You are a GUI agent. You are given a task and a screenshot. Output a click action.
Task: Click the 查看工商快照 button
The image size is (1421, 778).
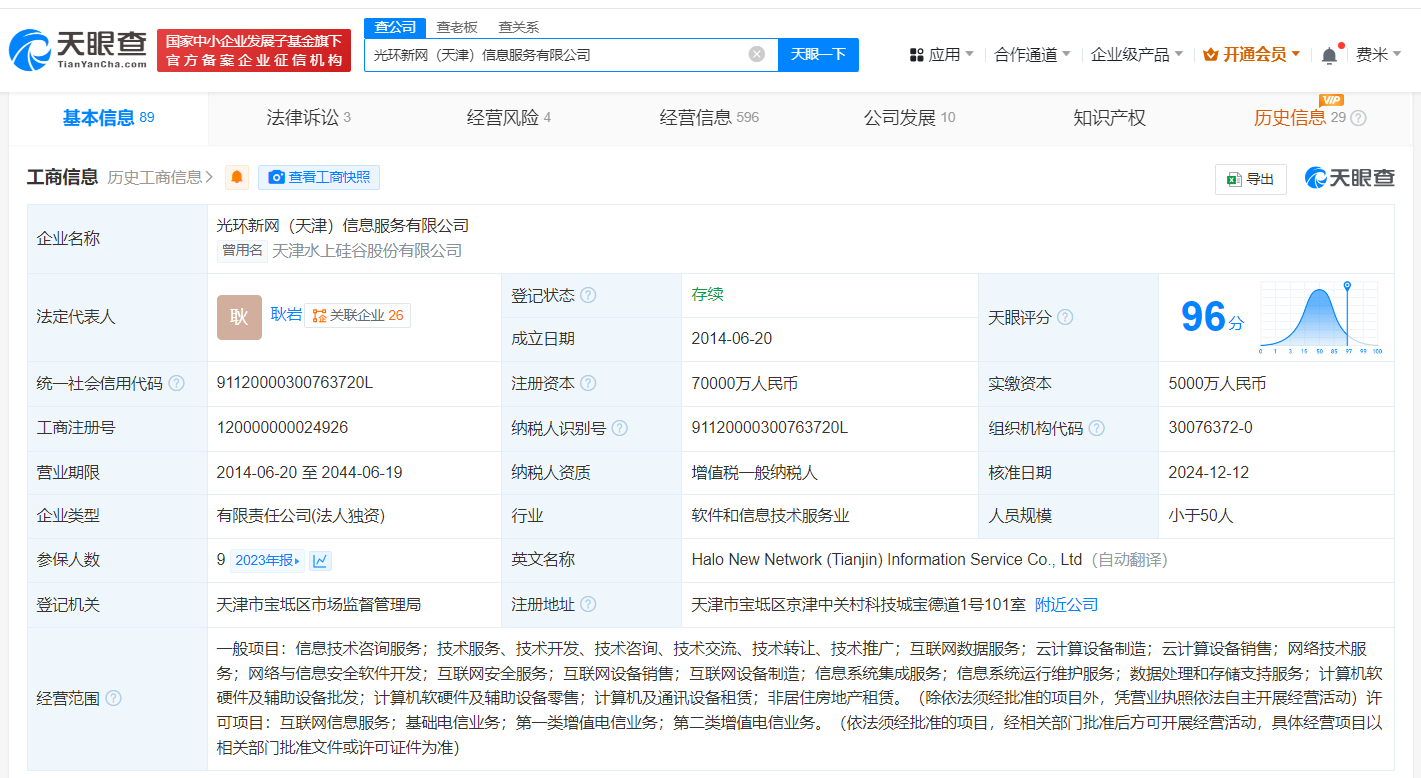tap(319, 177)
